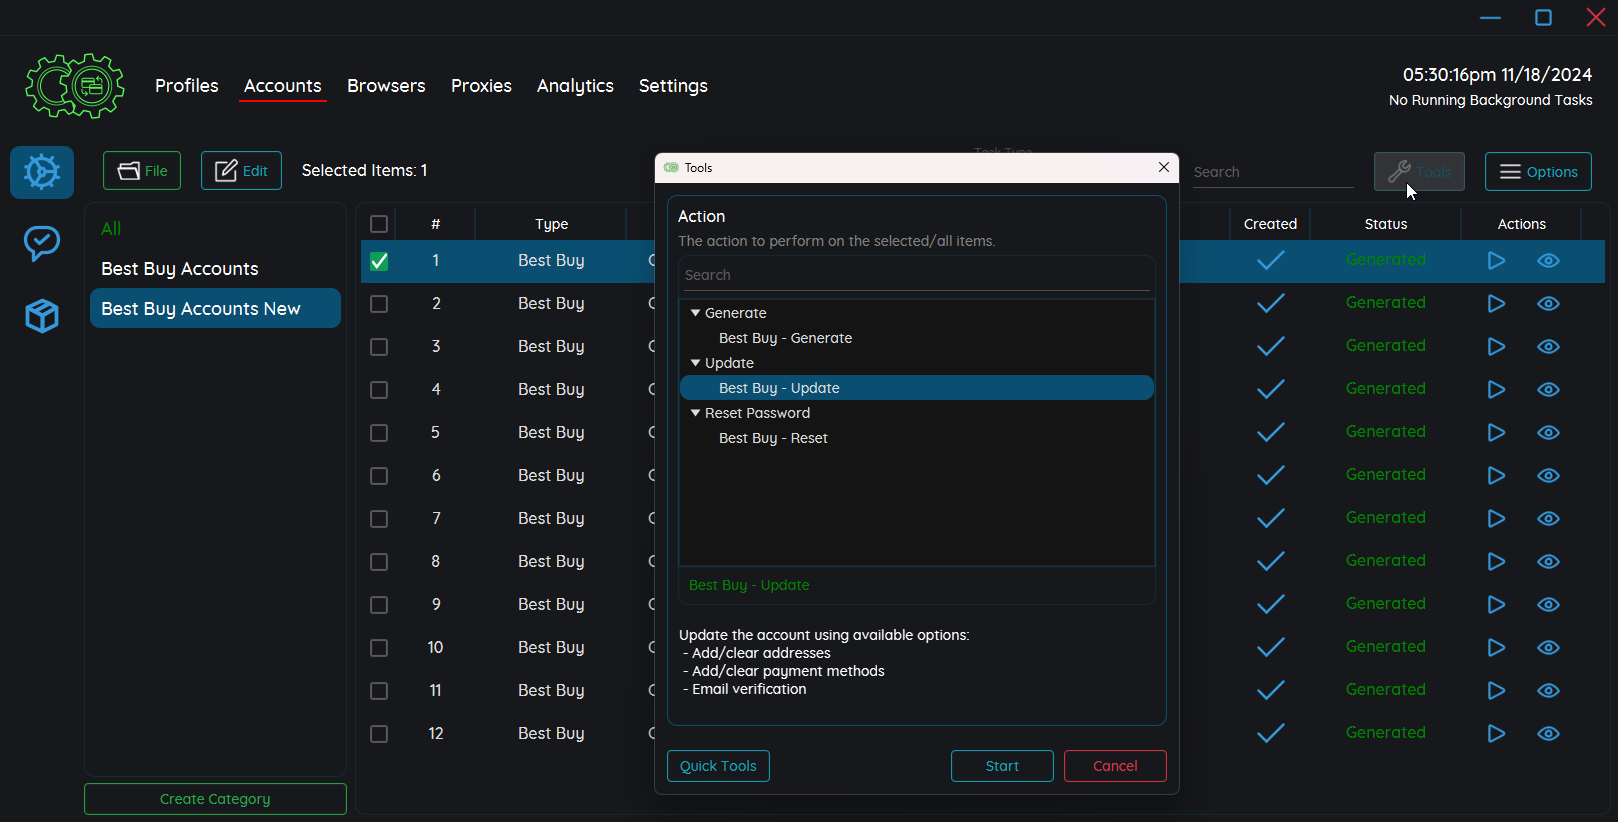Image resolution: width=1618 pixels, height=822 pixels.
Task: Collapse the Update tree group
Action: (x=696, y=363)
